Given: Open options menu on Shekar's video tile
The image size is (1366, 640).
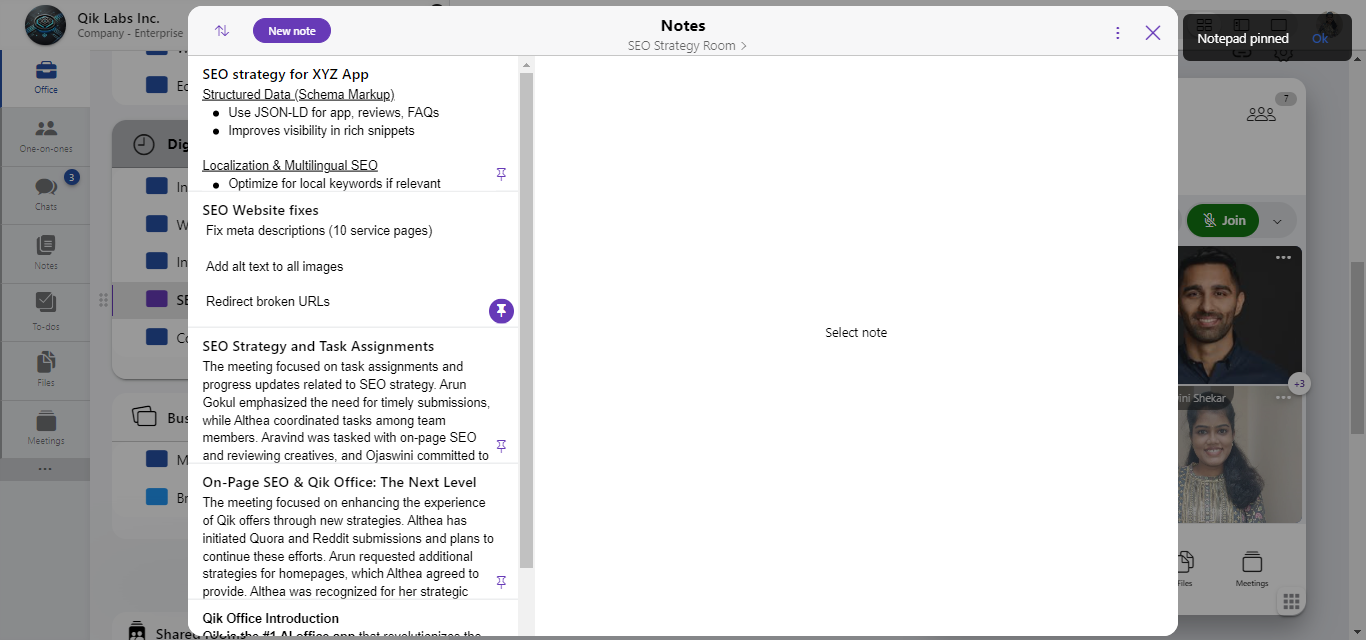Looking at the screenshot, I should (1282, 397).
